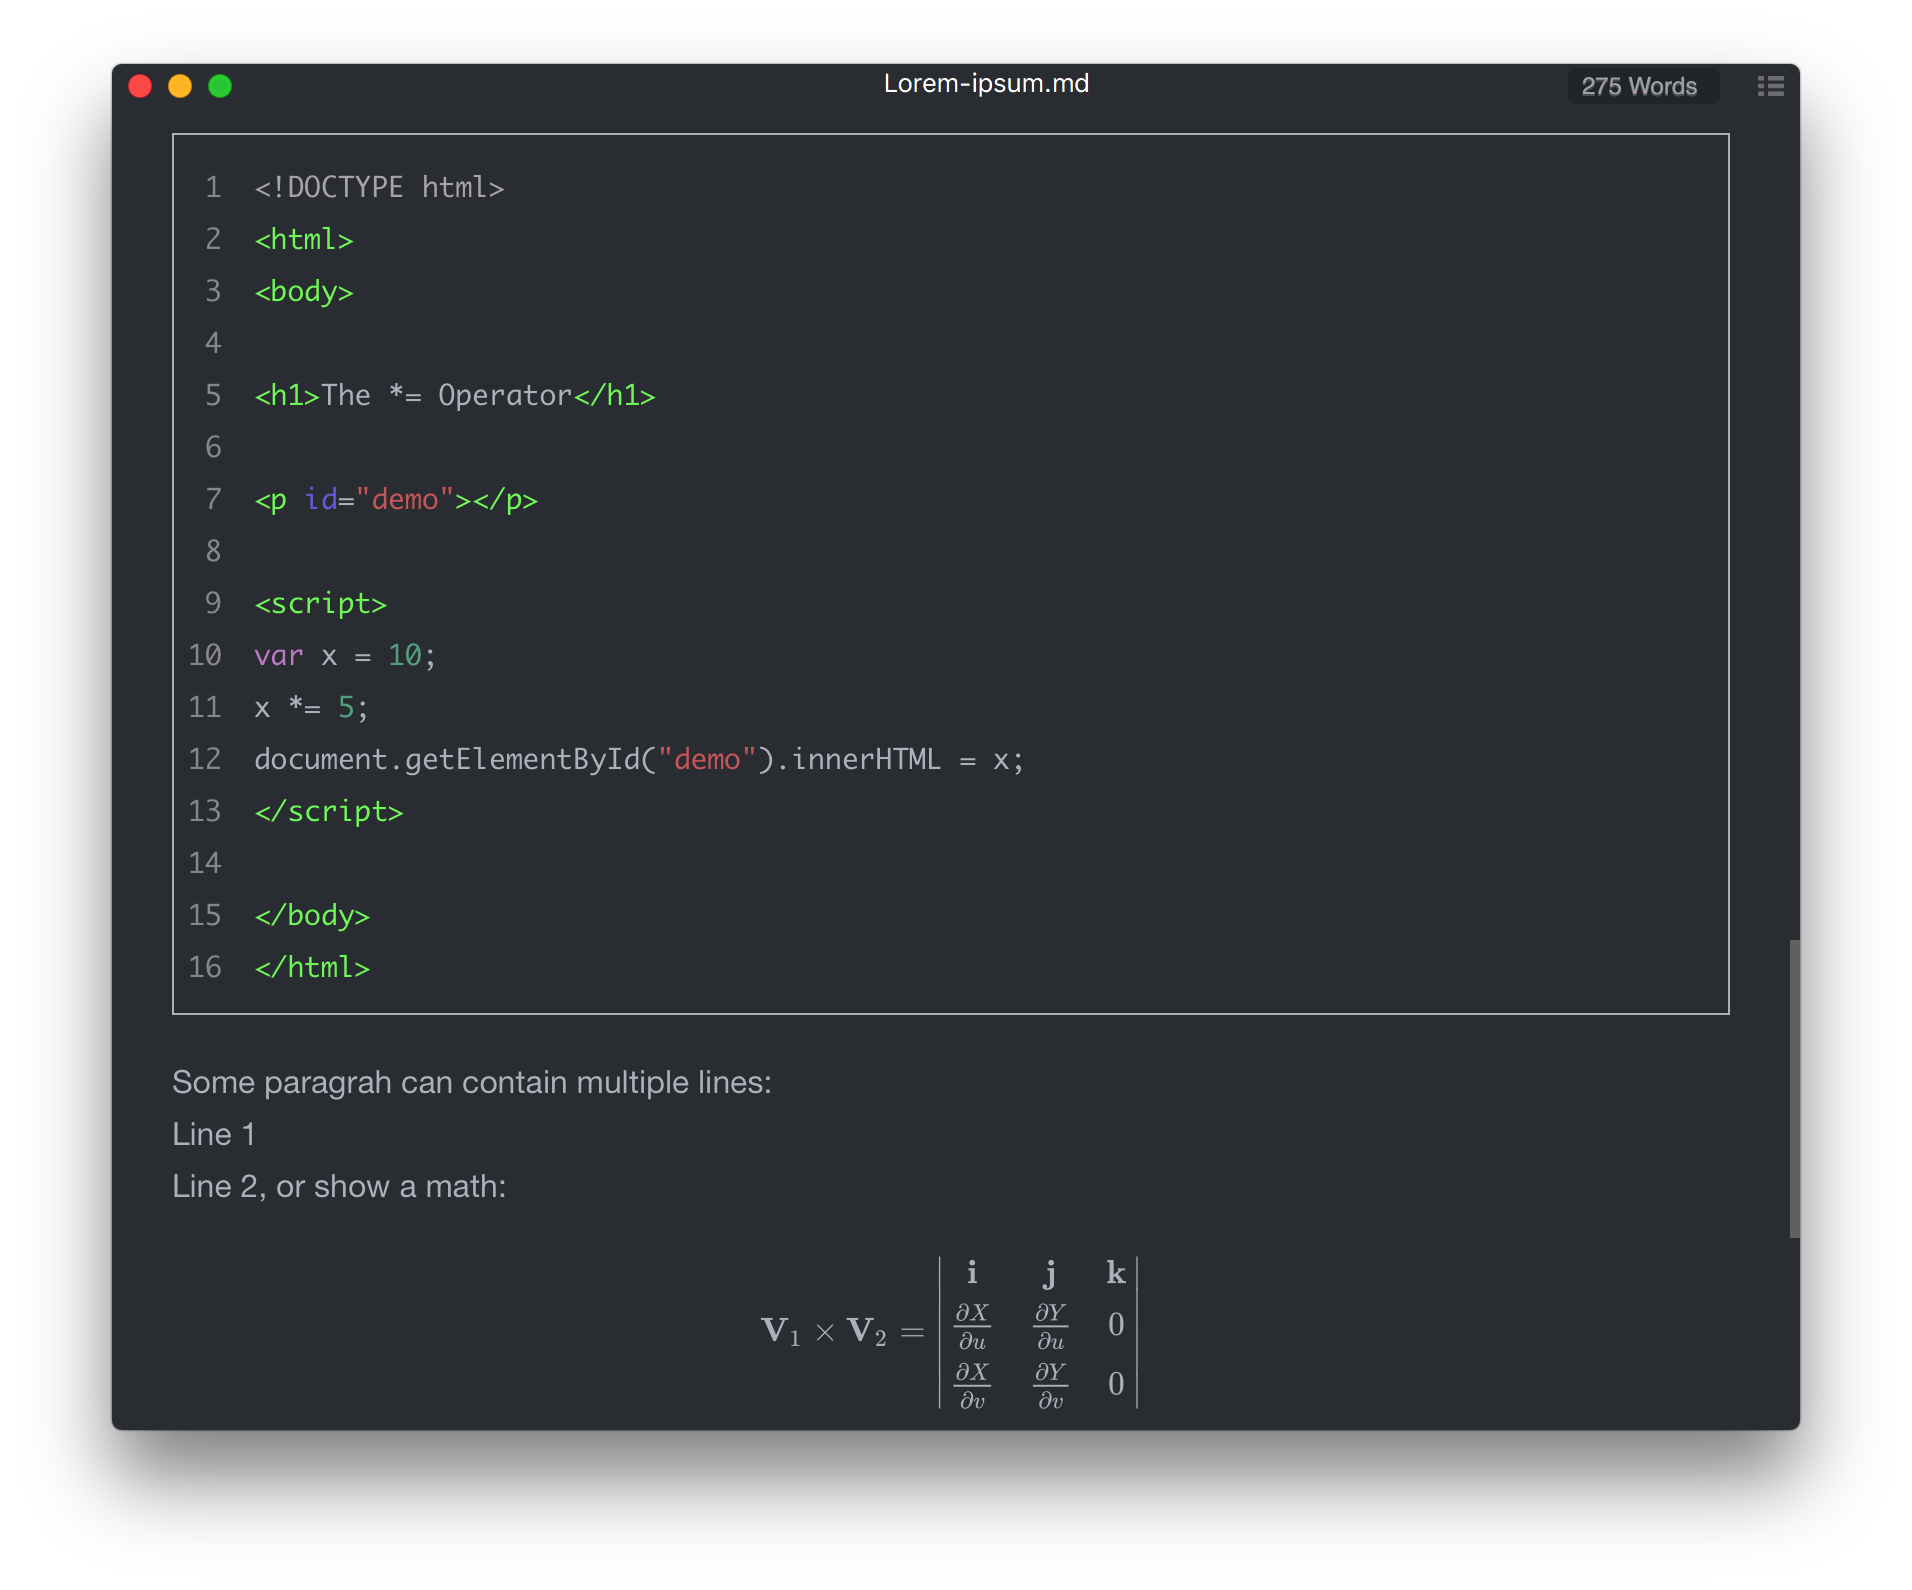Click the opening <body> tag line
This screenshot has height=1590, width=1912.
(304, 291)
